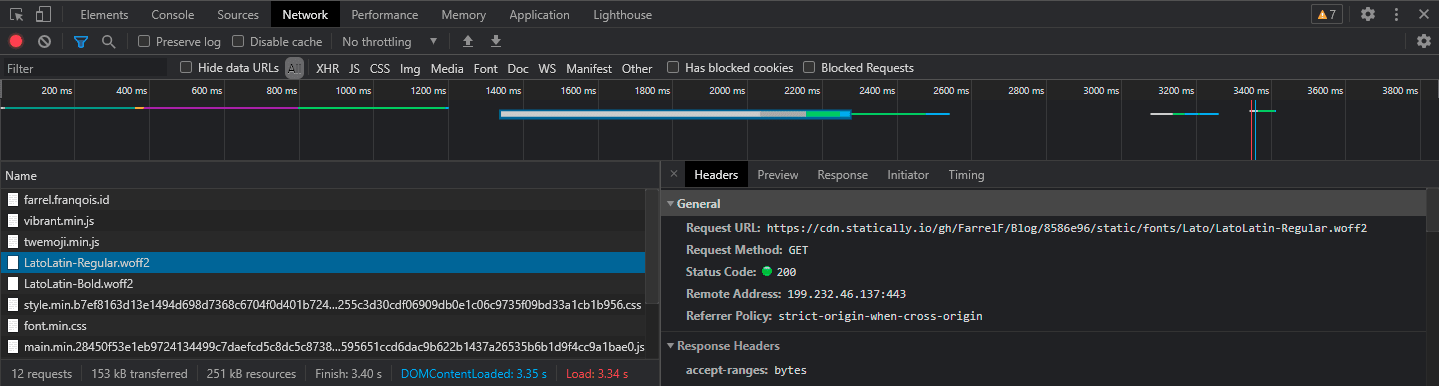Click the Request URL value
The image size is (1439, 386).
[x=1067, y=228]
